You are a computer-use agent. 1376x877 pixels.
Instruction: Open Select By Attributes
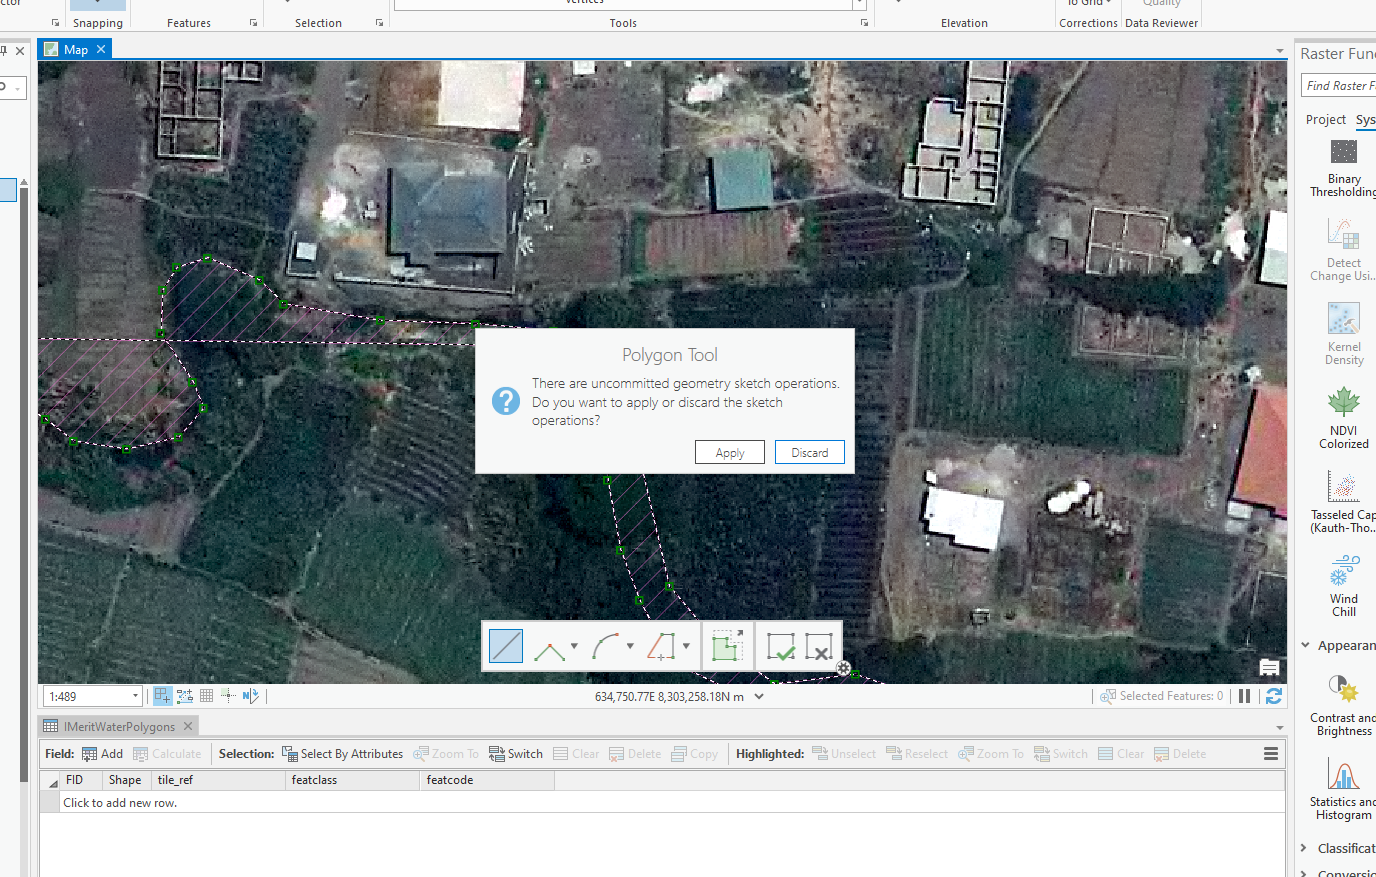[x=342, y=754]
